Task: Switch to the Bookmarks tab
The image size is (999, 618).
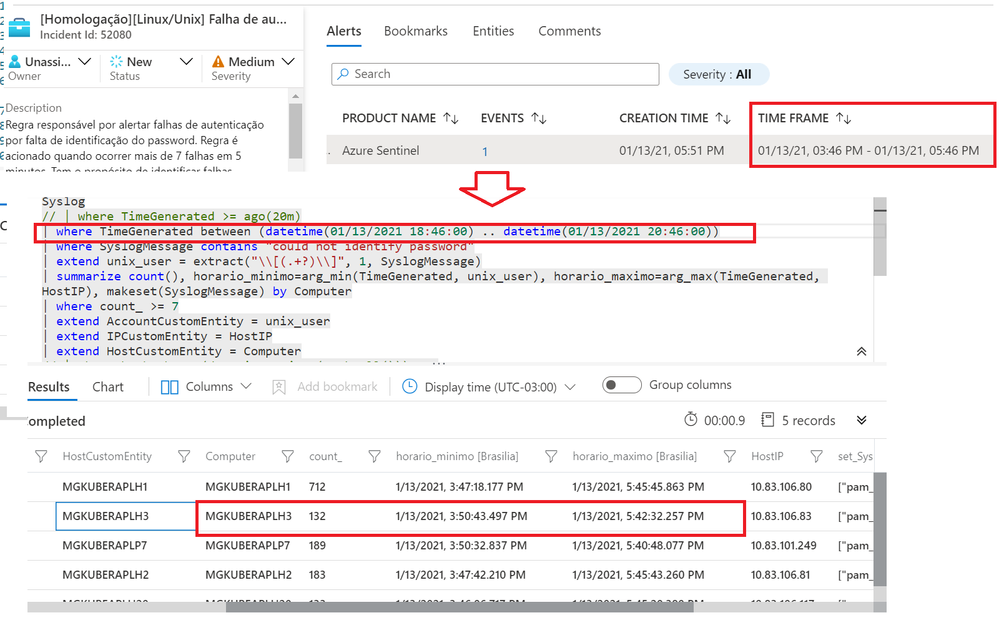Action: click(415, 31)
